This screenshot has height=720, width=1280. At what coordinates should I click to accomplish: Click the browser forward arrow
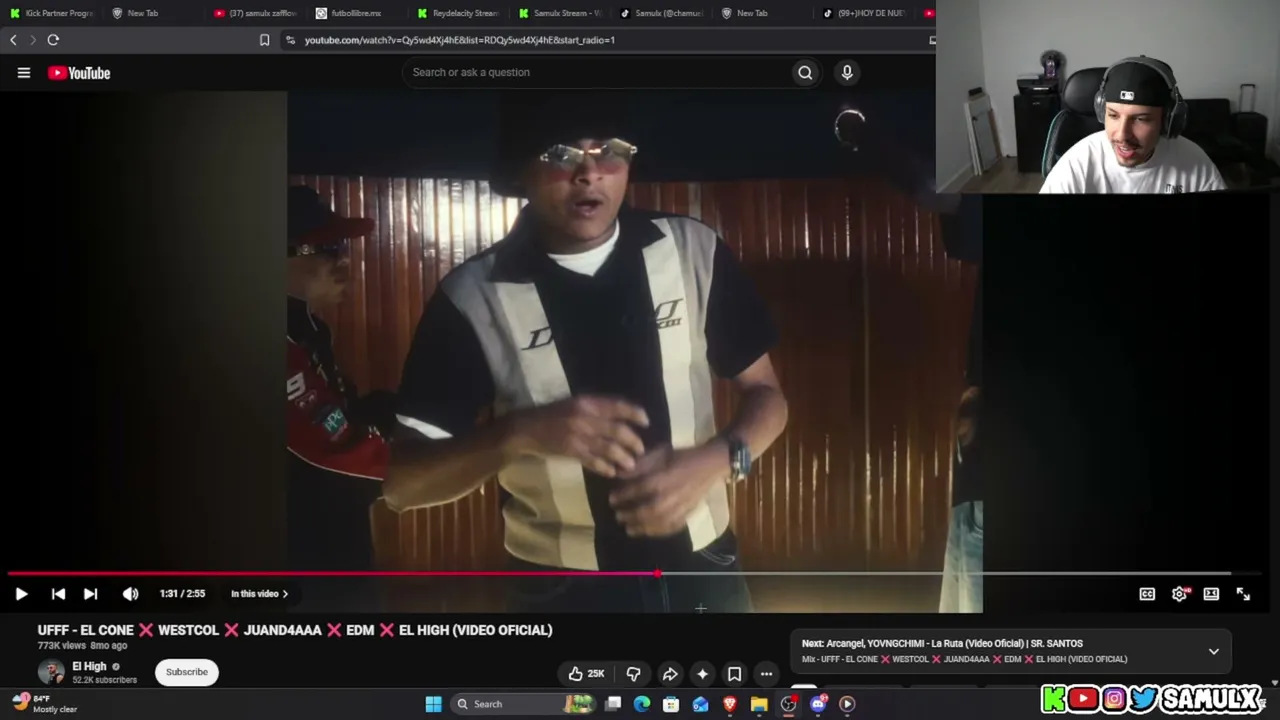(32, 40)
